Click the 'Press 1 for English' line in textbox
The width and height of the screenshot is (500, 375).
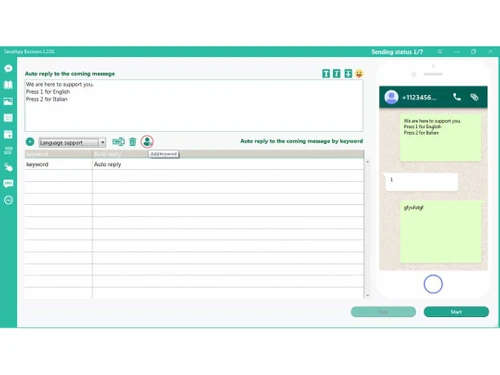[48, 92]
